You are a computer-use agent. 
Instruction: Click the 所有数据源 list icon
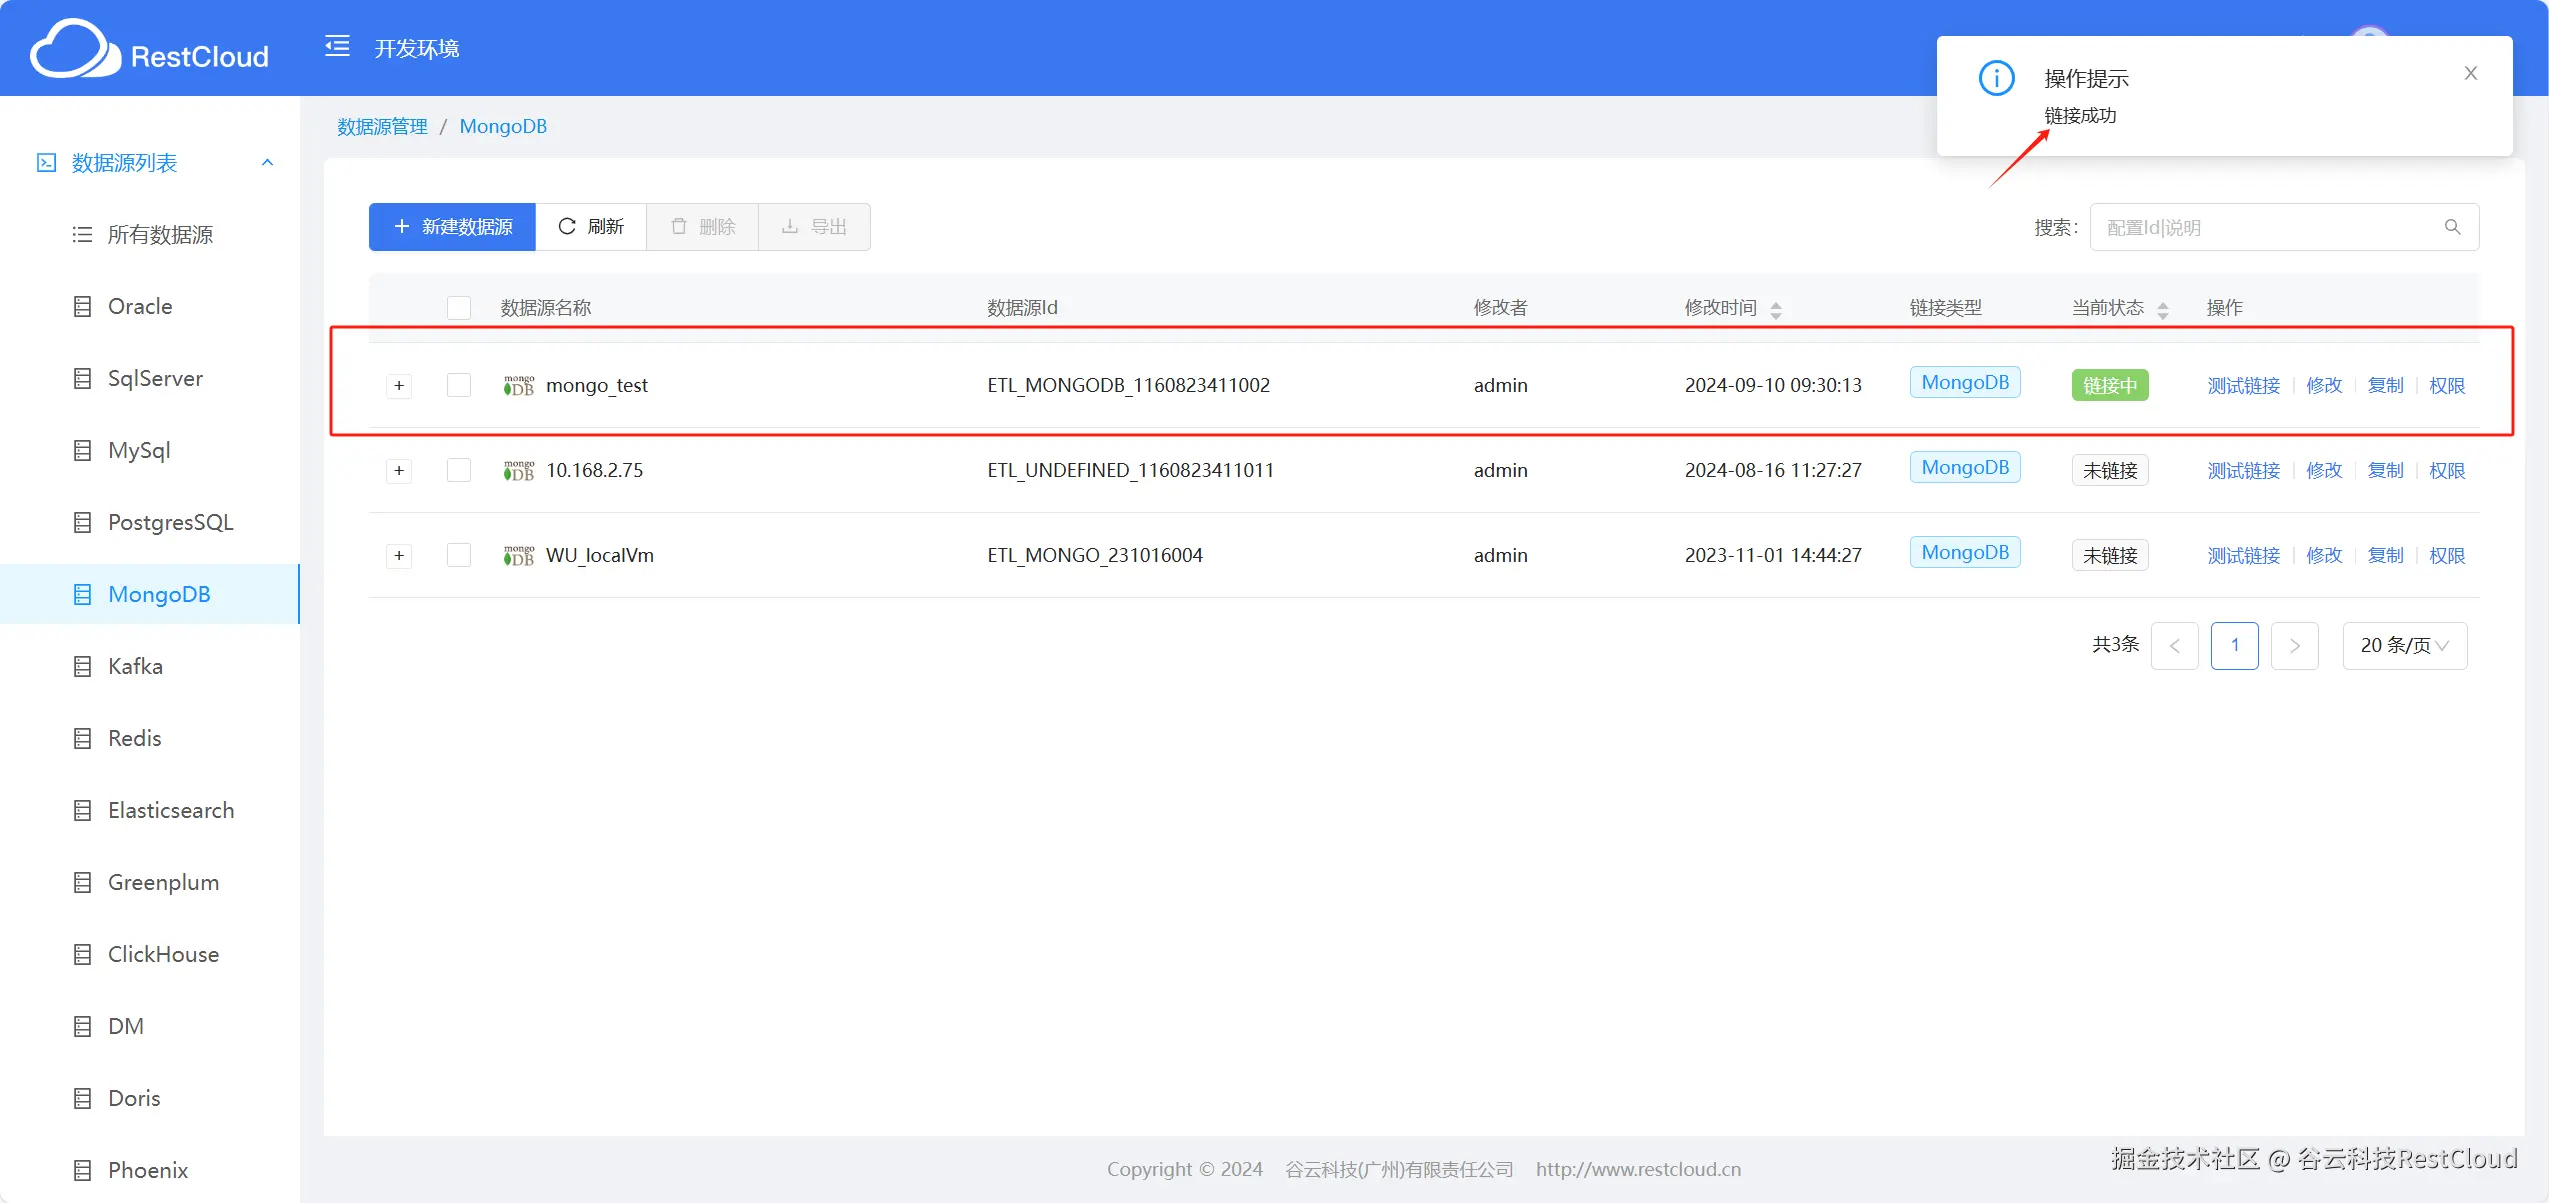[x=82, y=234]
